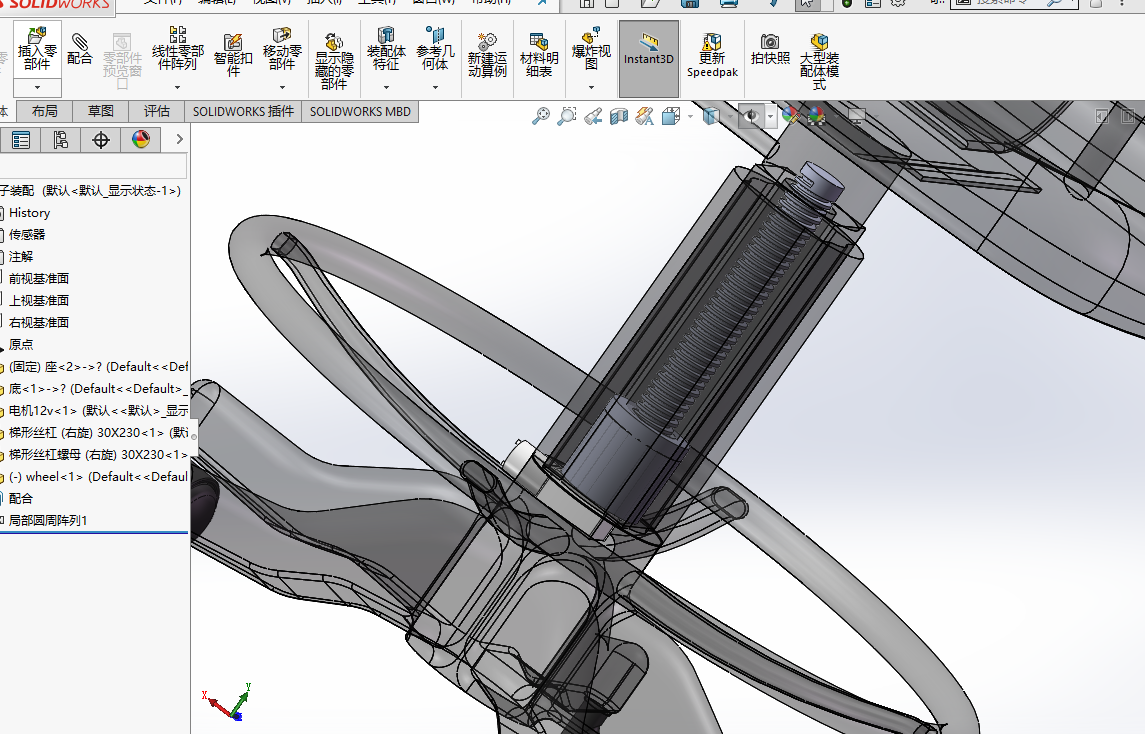Toggle the hide/show items eye icon
The width and height of the screenshot is (1145, 734).
click(751, 116)
